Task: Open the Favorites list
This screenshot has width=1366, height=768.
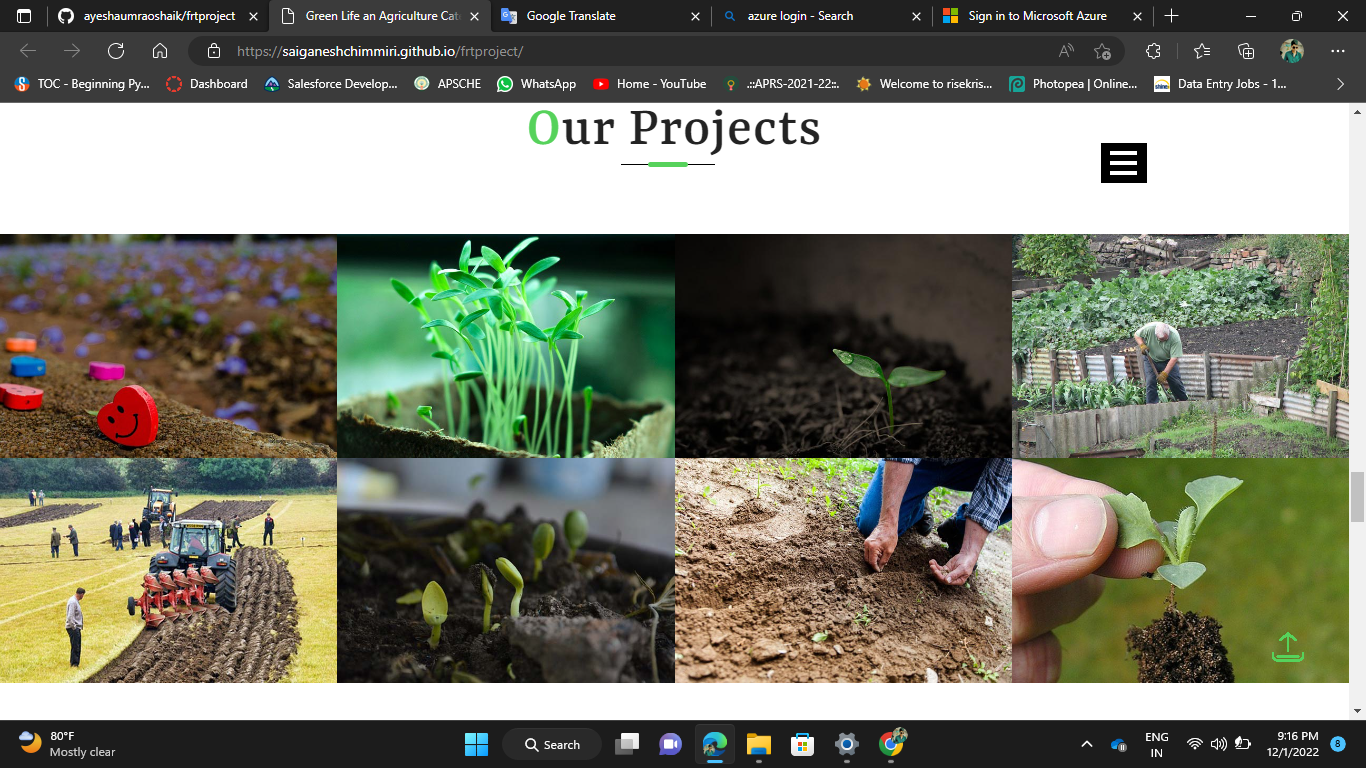Action: click(x=1202, y=51)
